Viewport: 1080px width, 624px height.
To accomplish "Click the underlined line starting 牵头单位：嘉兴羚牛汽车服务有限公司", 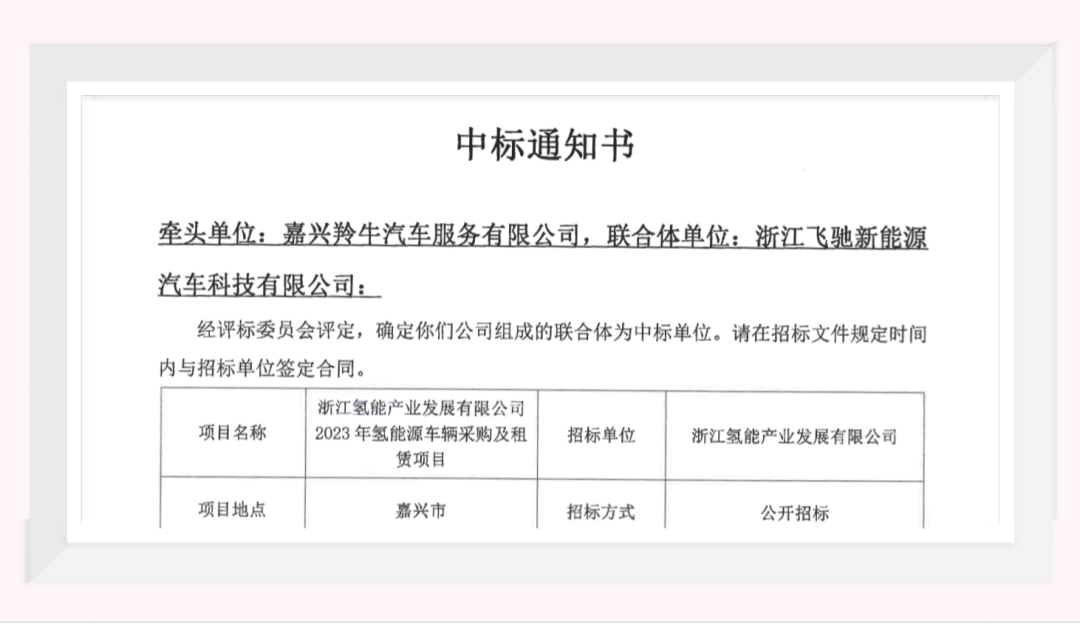I will [543, 236].
